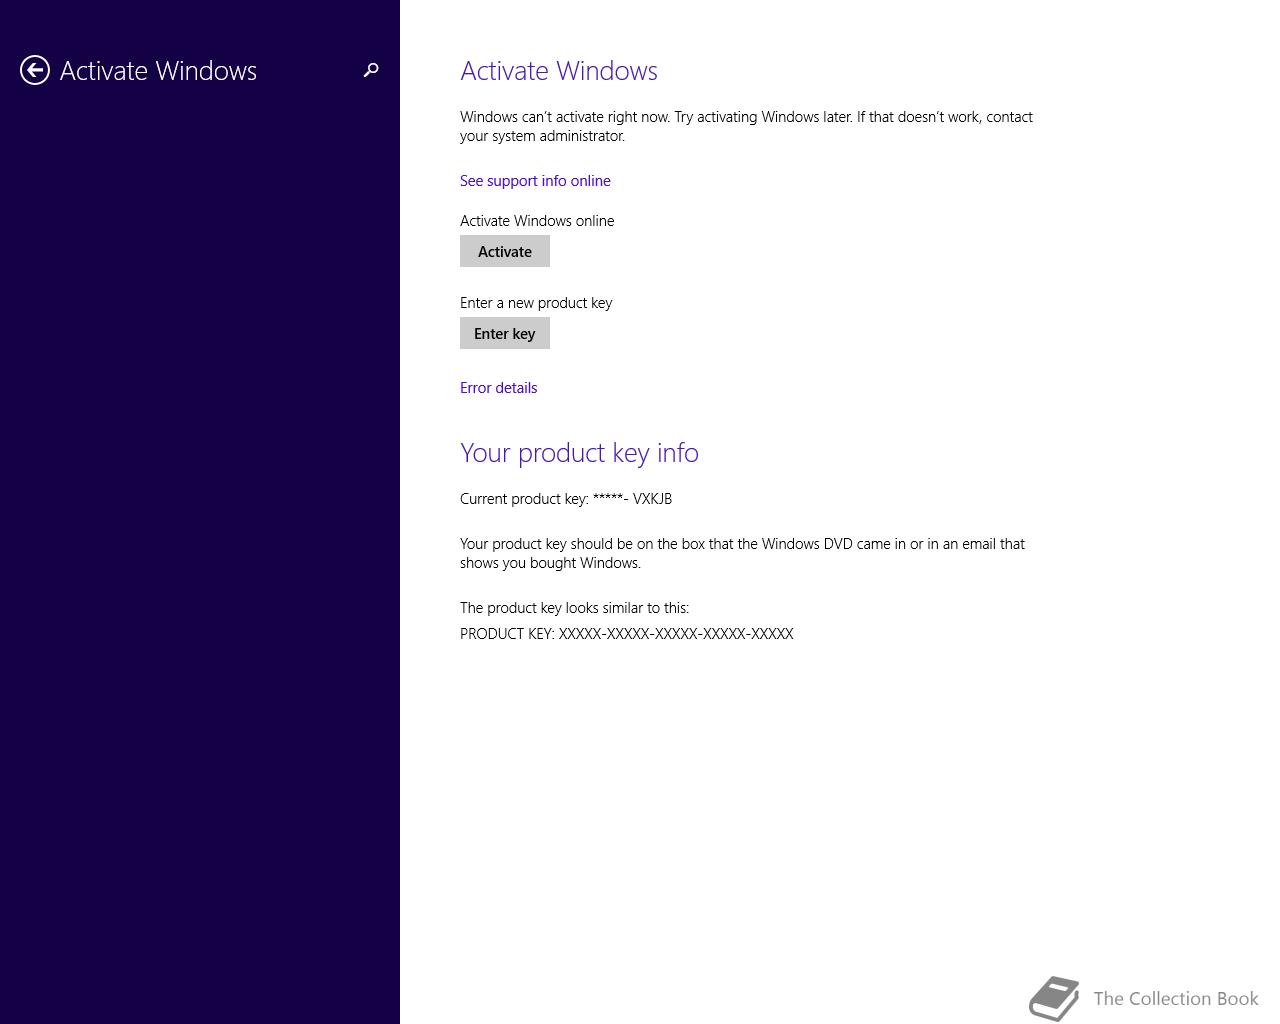Click the Windows can't activate right now message
1280x1024 pixels.
[746, 126]
